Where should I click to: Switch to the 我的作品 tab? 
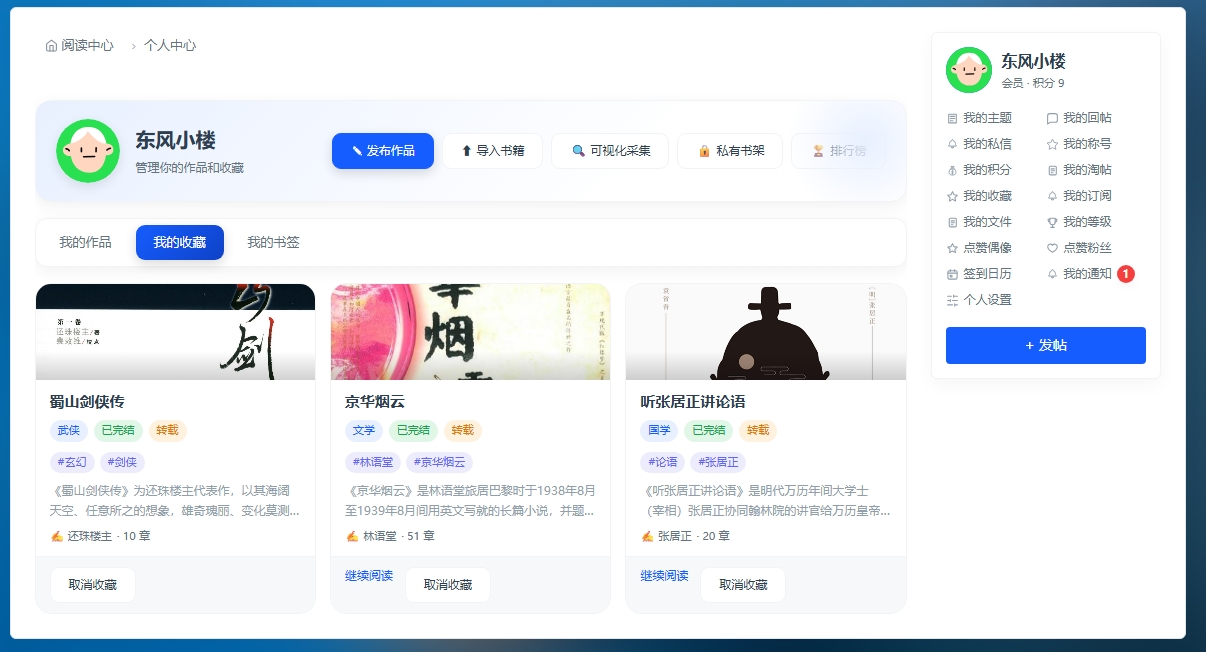85,242
